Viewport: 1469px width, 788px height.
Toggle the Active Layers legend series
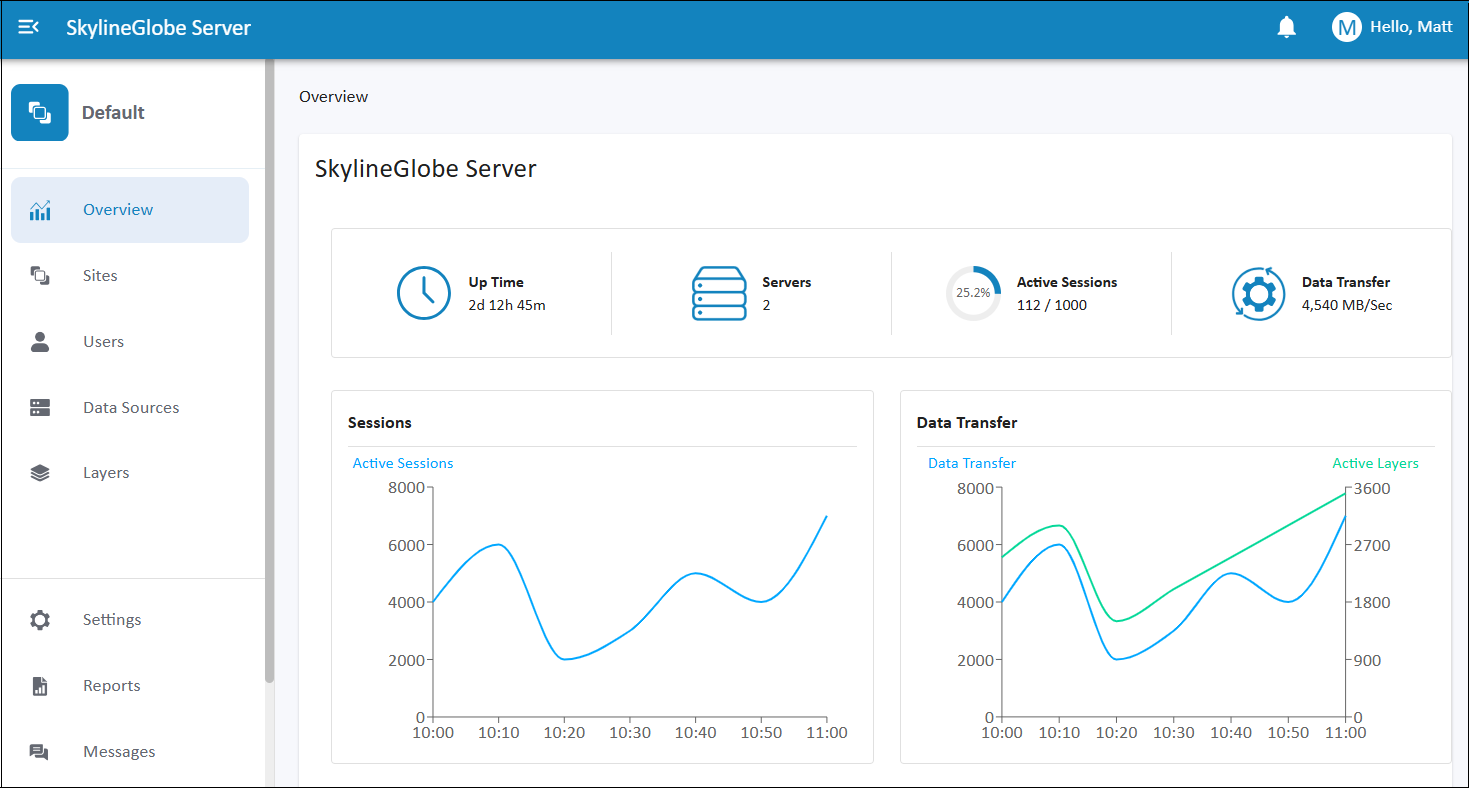tap(1375, 463)
